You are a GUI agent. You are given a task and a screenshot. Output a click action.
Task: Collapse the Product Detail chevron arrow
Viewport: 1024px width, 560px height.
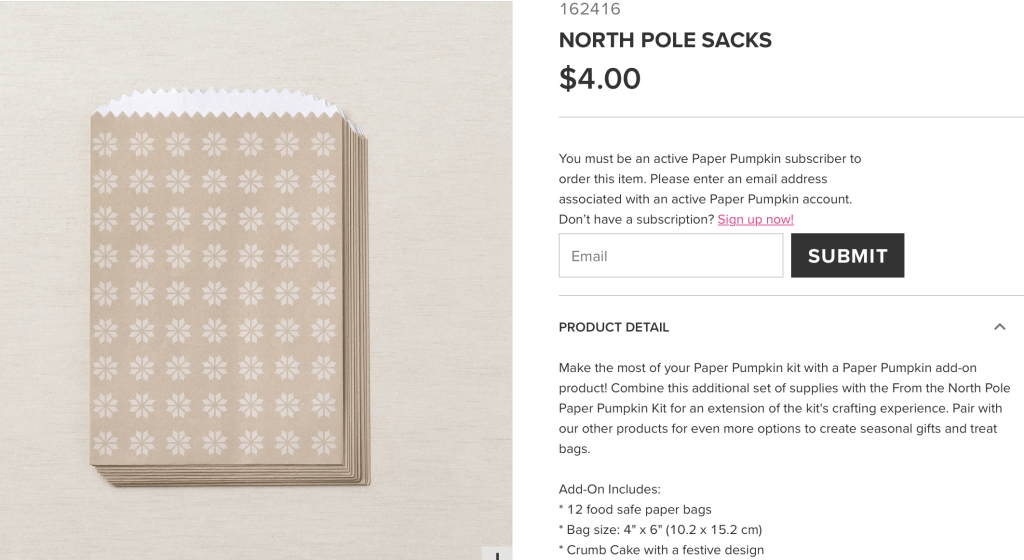999,327
